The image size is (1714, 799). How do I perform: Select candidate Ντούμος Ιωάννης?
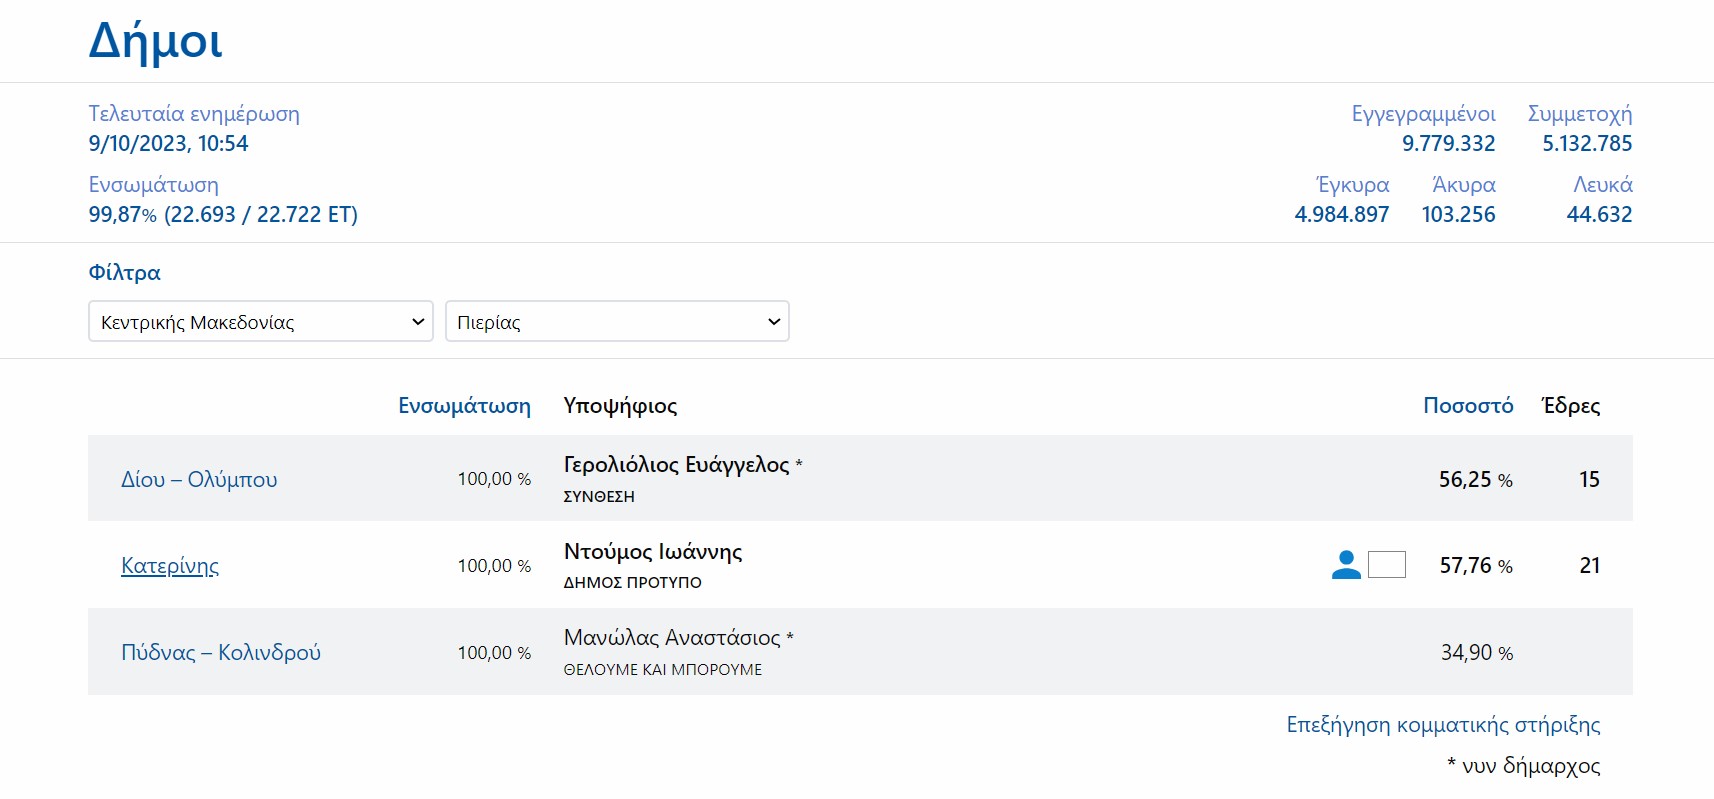pyautogui.click(x=653, y=552)
